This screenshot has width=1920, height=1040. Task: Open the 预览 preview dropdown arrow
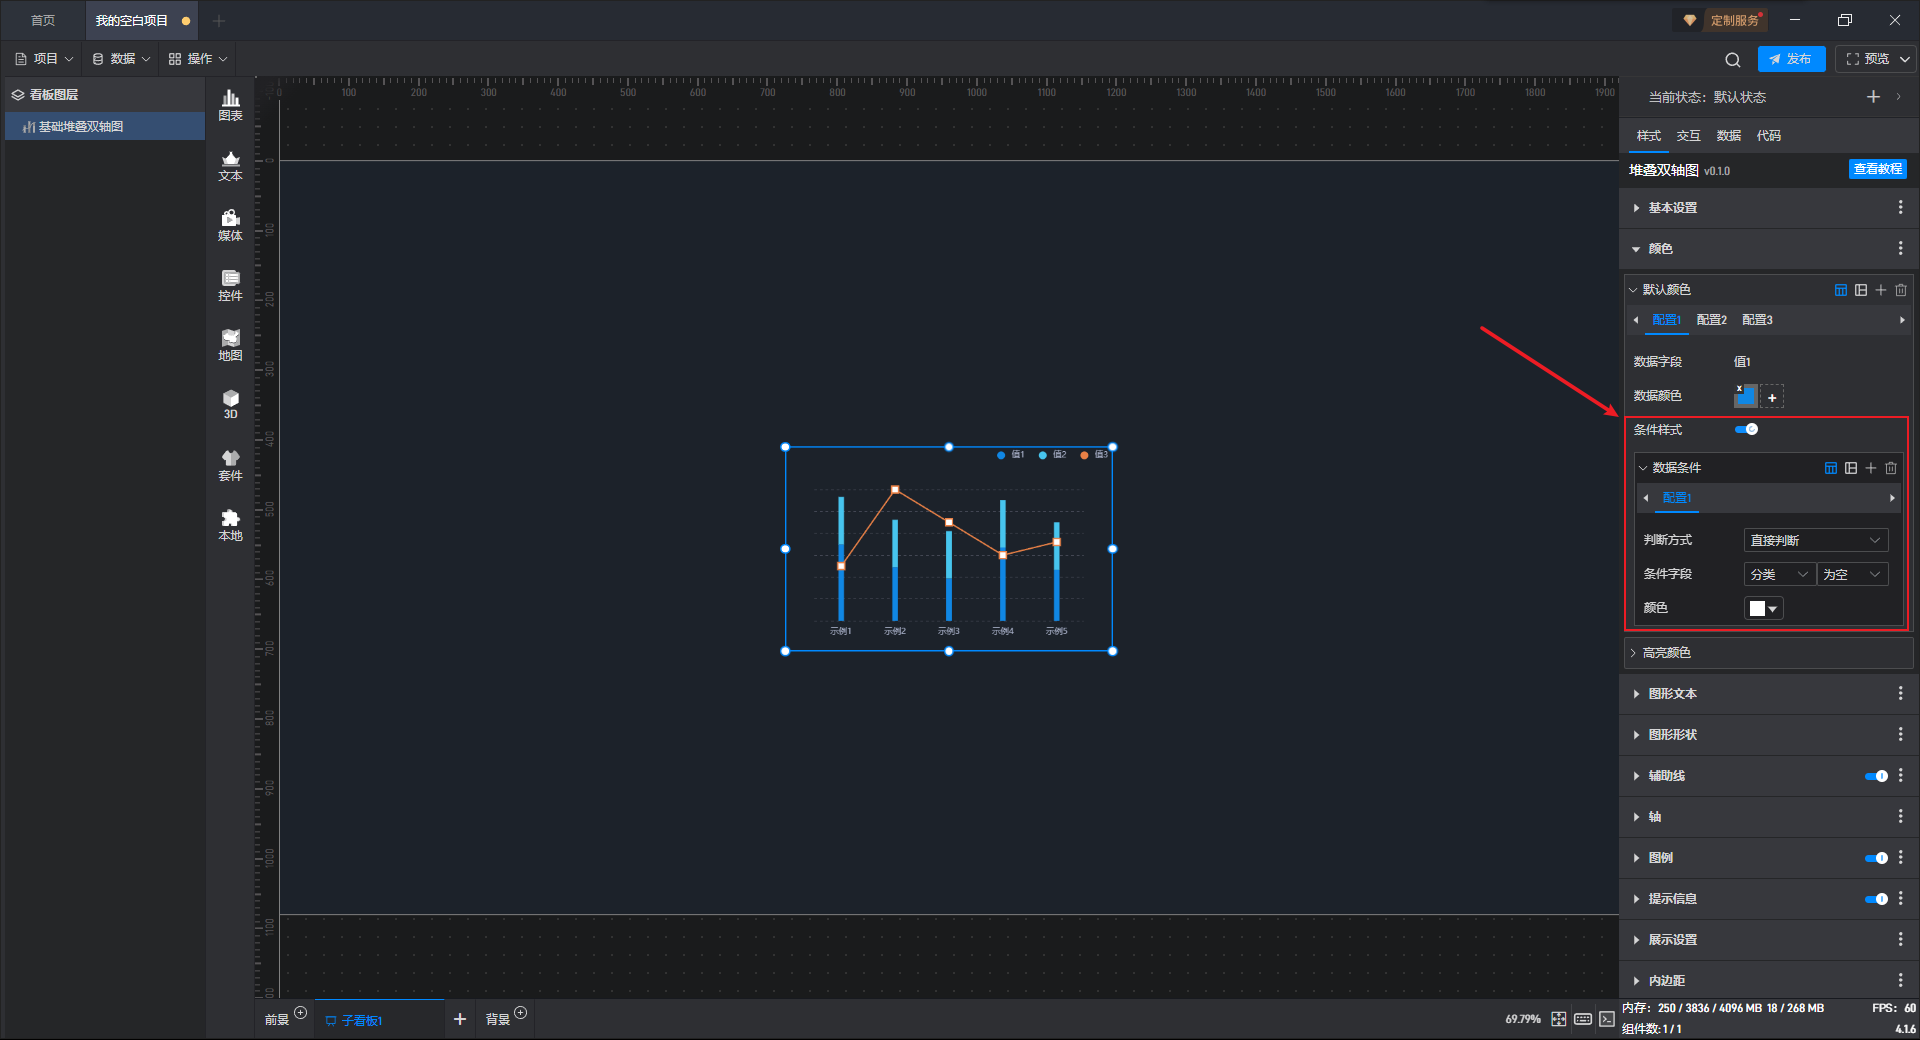1905,59
